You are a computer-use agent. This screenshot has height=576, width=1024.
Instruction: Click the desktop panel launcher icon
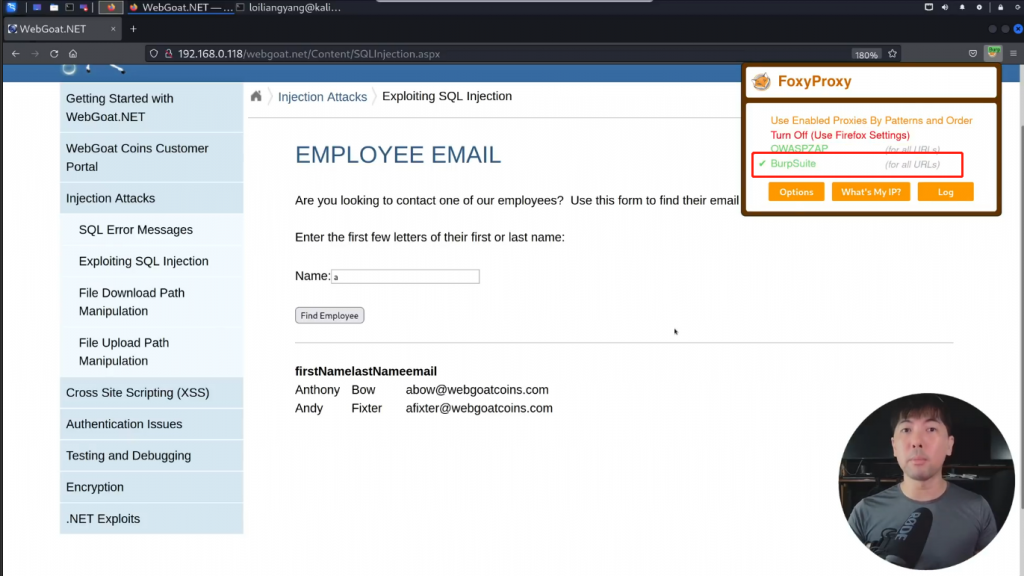pyautogui.click(x=37, y=7)
